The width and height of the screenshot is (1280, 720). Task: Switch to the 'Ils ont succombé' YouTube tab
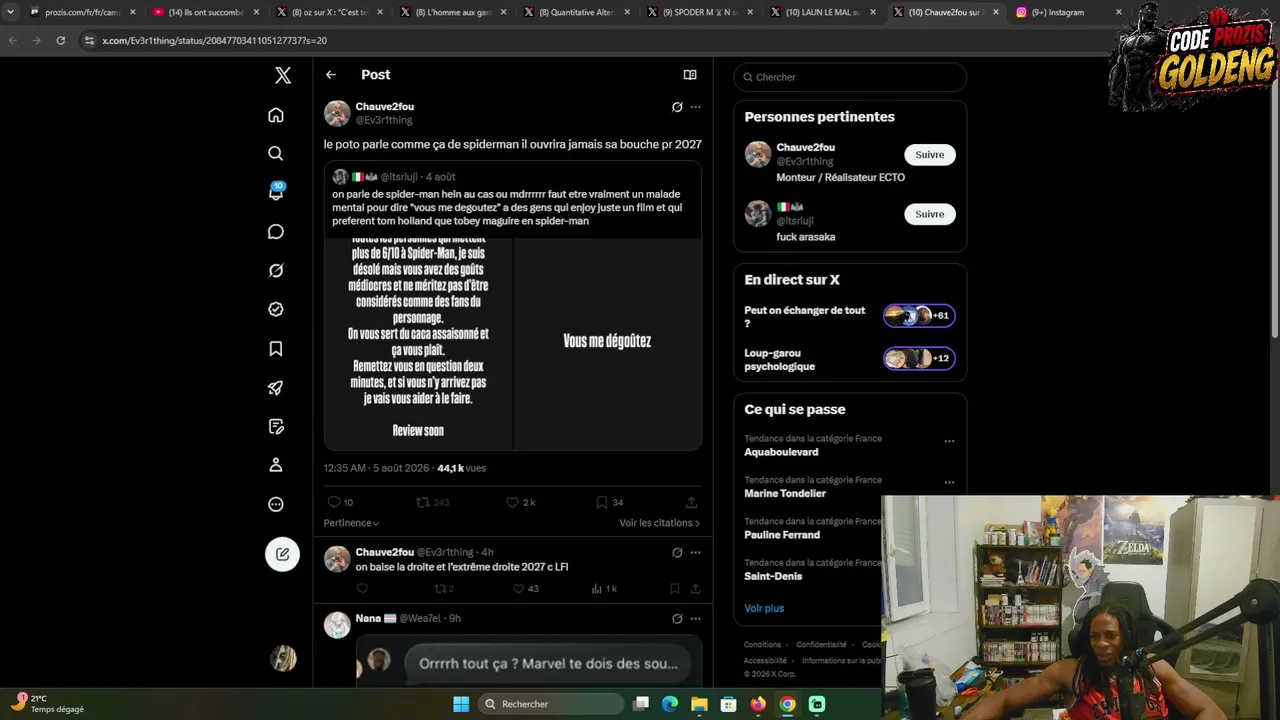point(206,12)
